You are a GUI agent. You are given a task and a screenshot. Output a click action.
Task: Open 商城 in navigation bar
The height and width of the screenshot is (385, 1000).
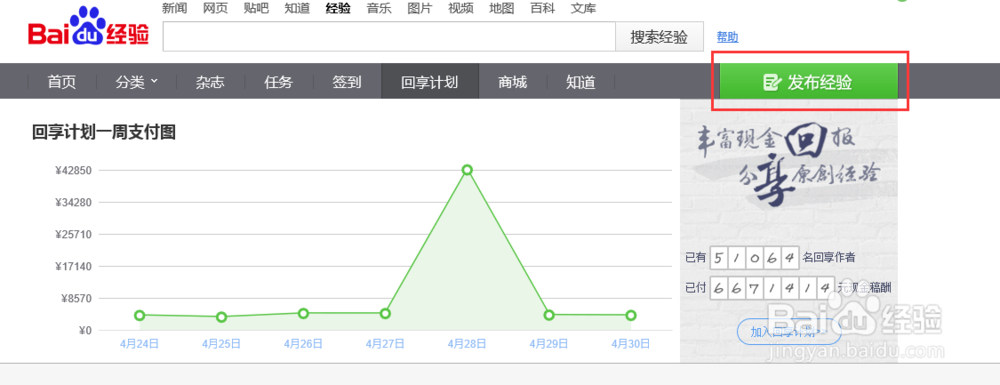coord(513,82)
